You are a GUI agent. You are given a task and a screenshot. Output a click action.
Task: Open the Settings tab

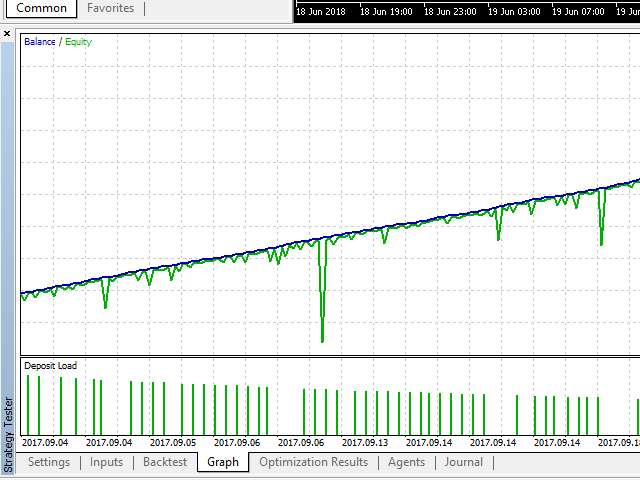pos(49,462)
